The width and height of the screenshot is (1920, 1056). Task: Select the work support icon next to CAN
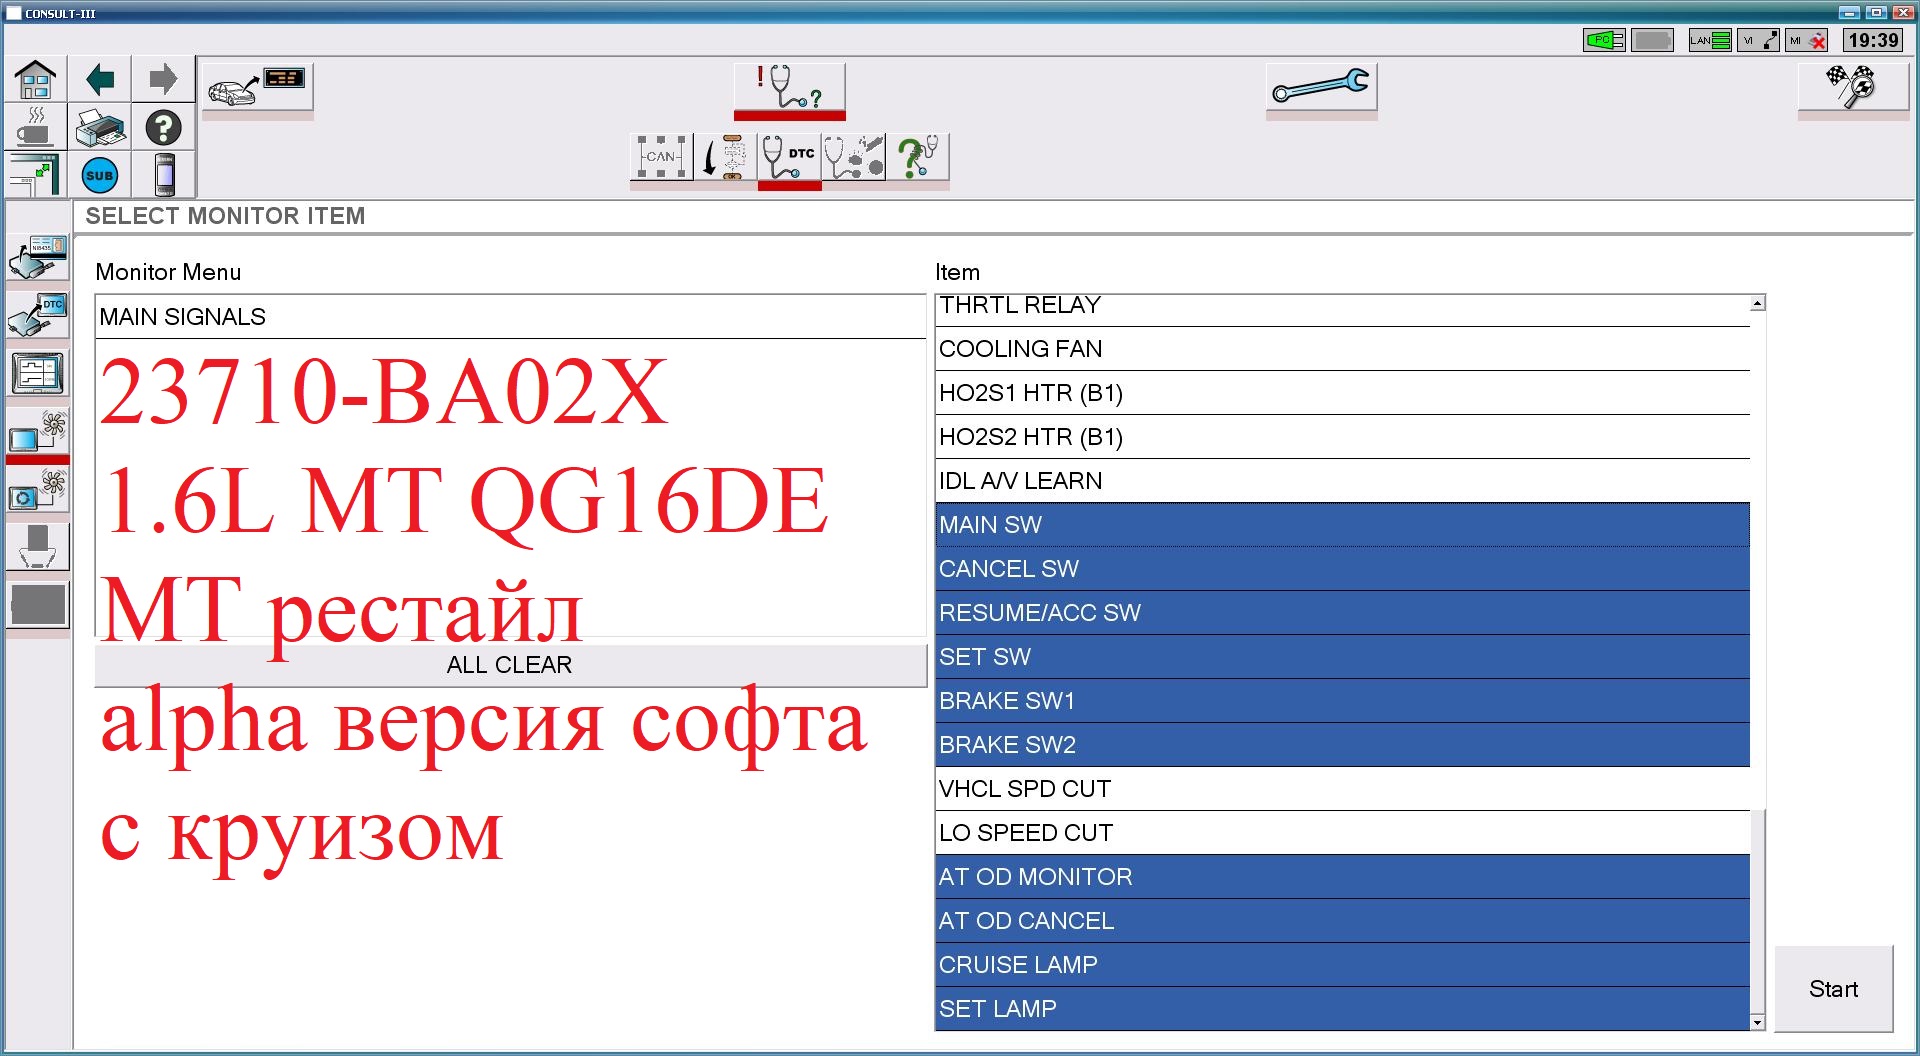click(x=725, y=157)
